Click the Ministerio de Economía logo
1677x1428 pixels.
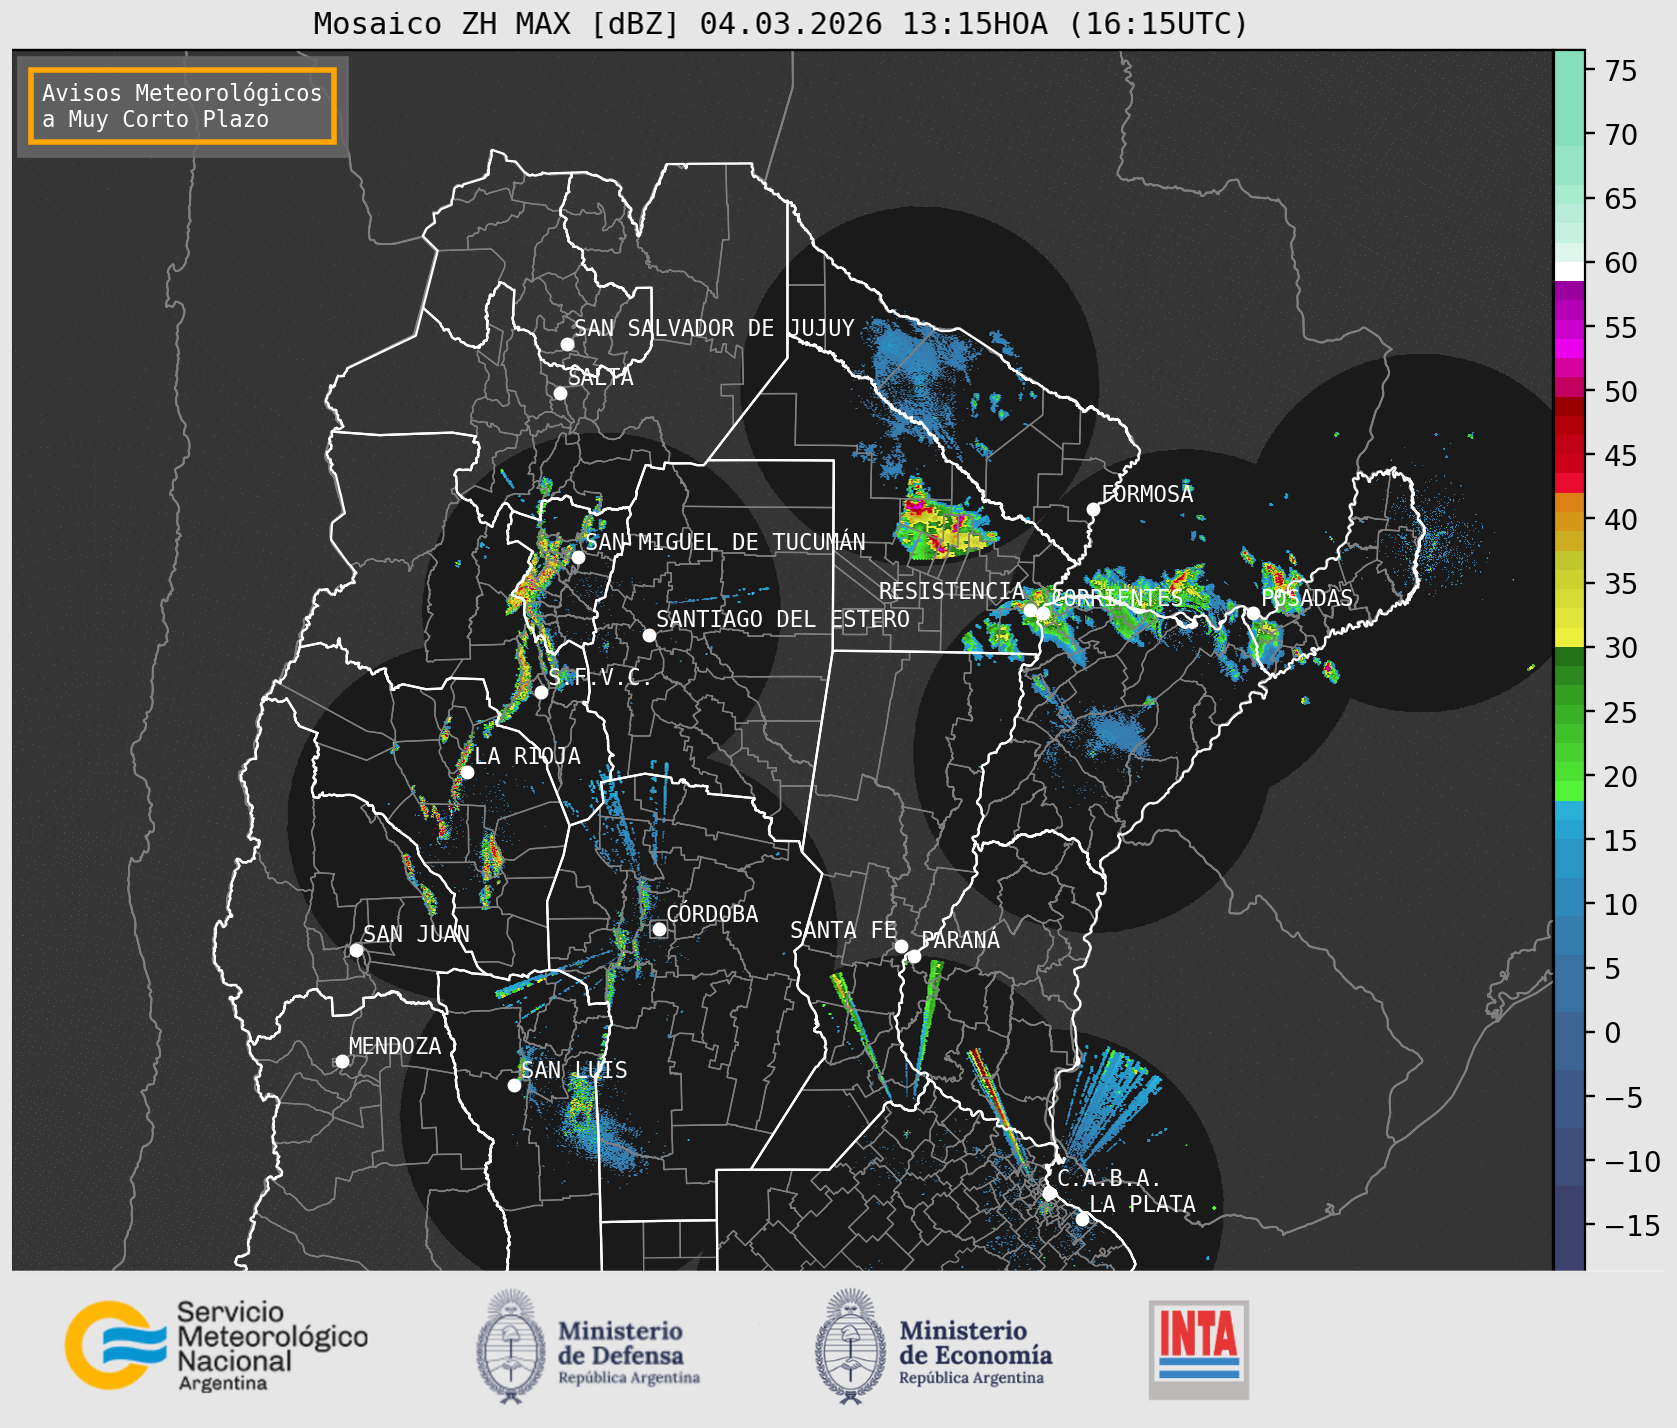pyautogui.click(x=933, y=1346)
